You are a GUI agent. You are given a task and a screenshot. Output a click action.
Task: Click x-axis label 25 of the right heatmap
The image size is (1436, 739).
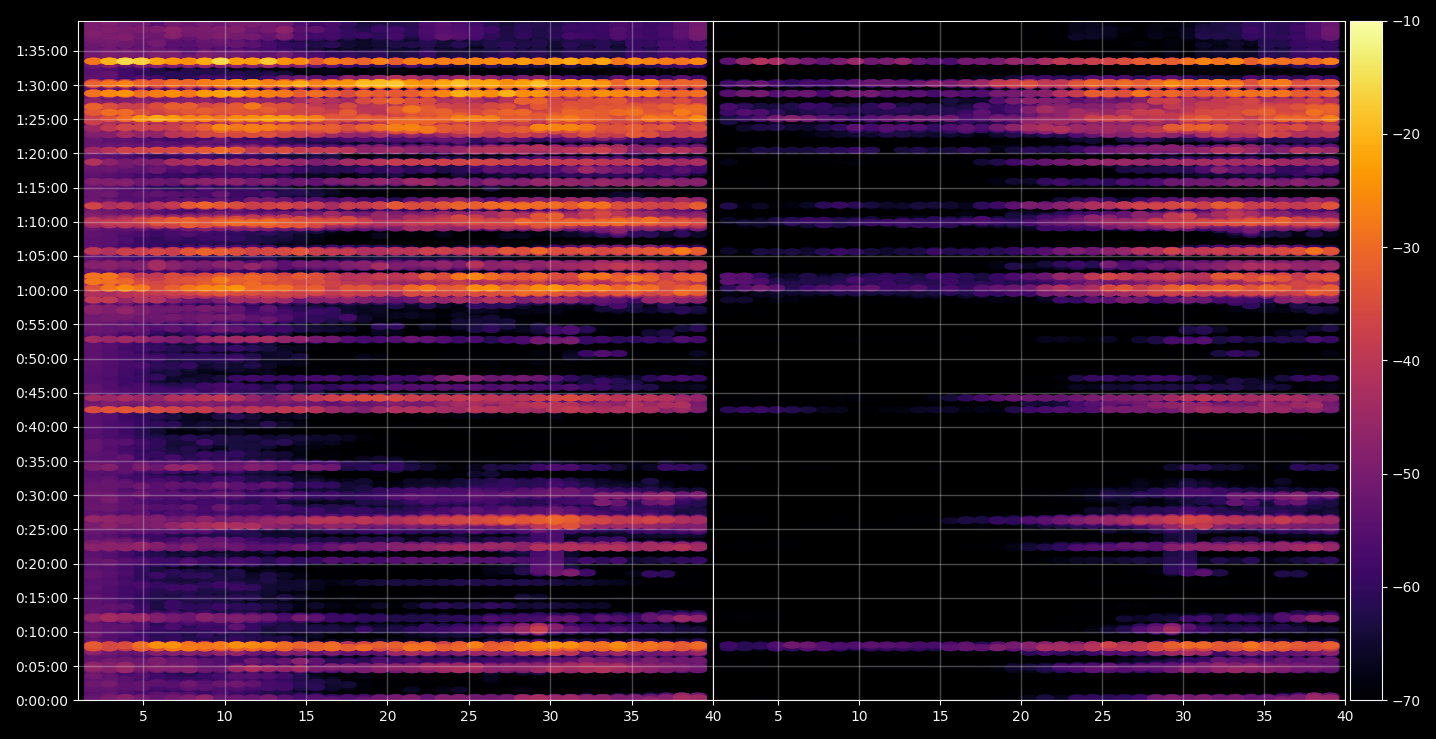(x=1102, y=716)
